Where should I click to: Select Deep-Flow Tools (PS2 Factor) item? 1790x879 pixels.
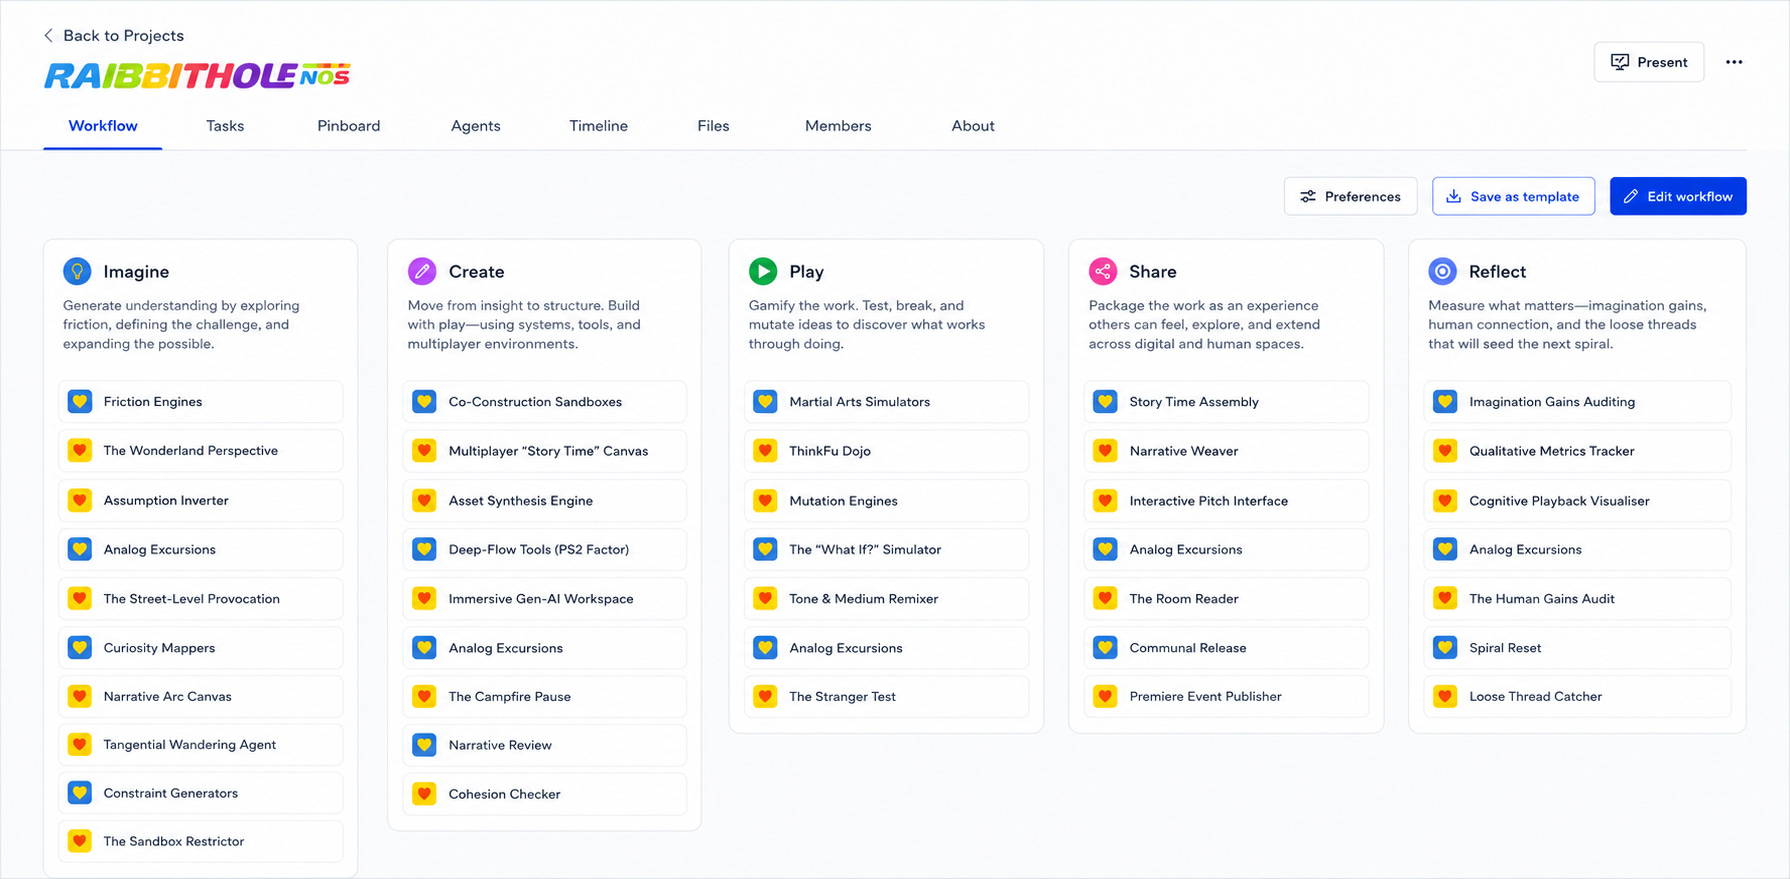coord(545,549)
